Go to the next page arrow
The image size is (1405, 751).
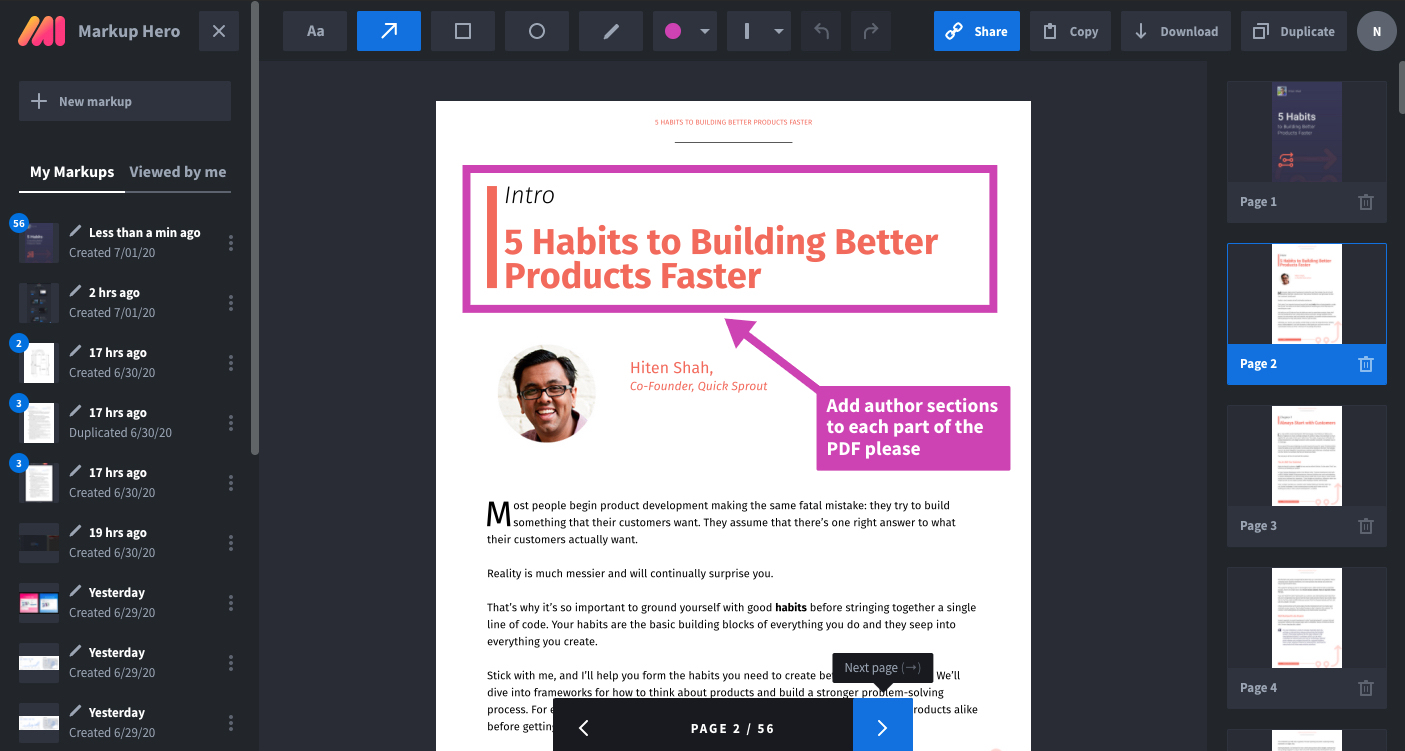(x=882, y=728)
